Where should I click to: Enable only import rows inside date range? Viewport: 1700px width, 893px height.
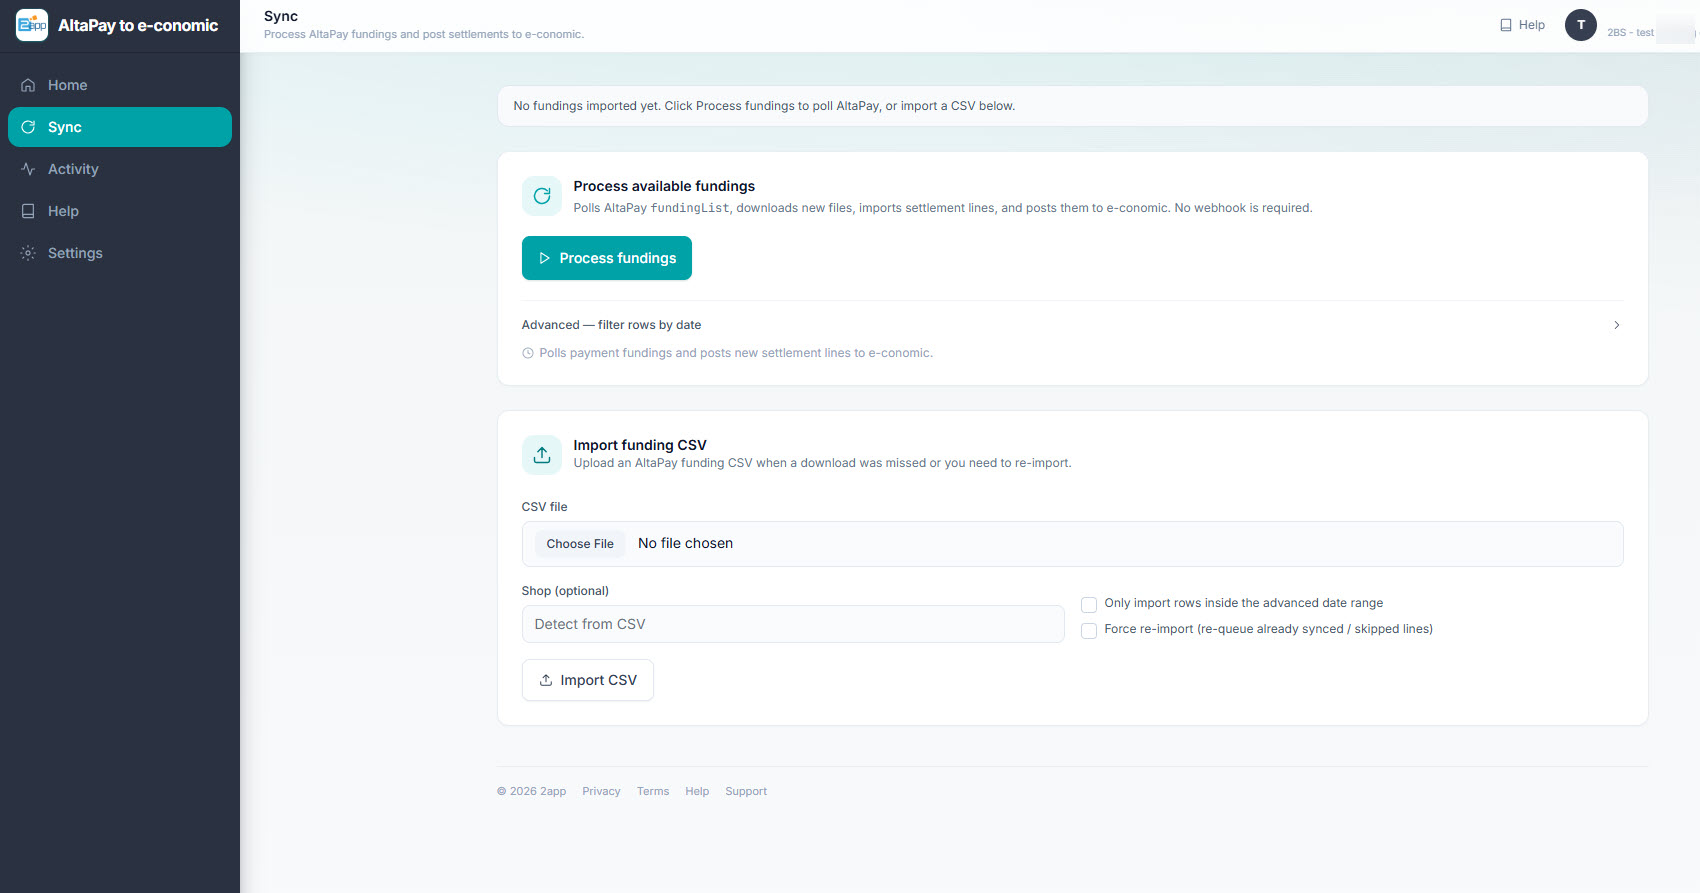pyautogui.click(x=1089, y=604)
